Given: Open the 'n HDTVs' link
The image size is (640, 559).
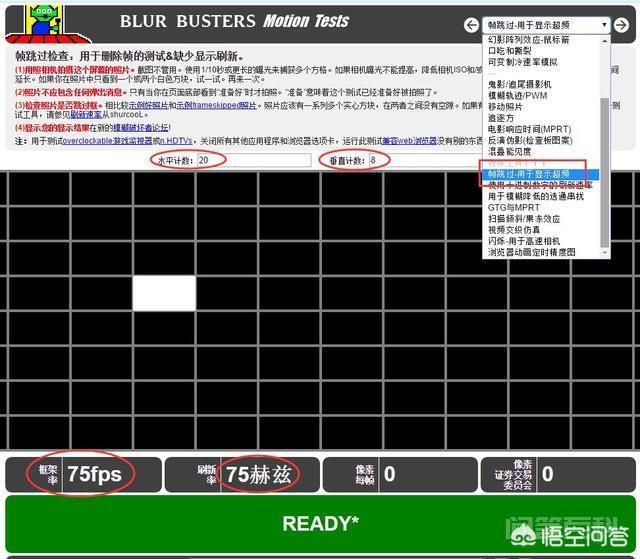Looking at the screenshot, I should tap(176, 141).
